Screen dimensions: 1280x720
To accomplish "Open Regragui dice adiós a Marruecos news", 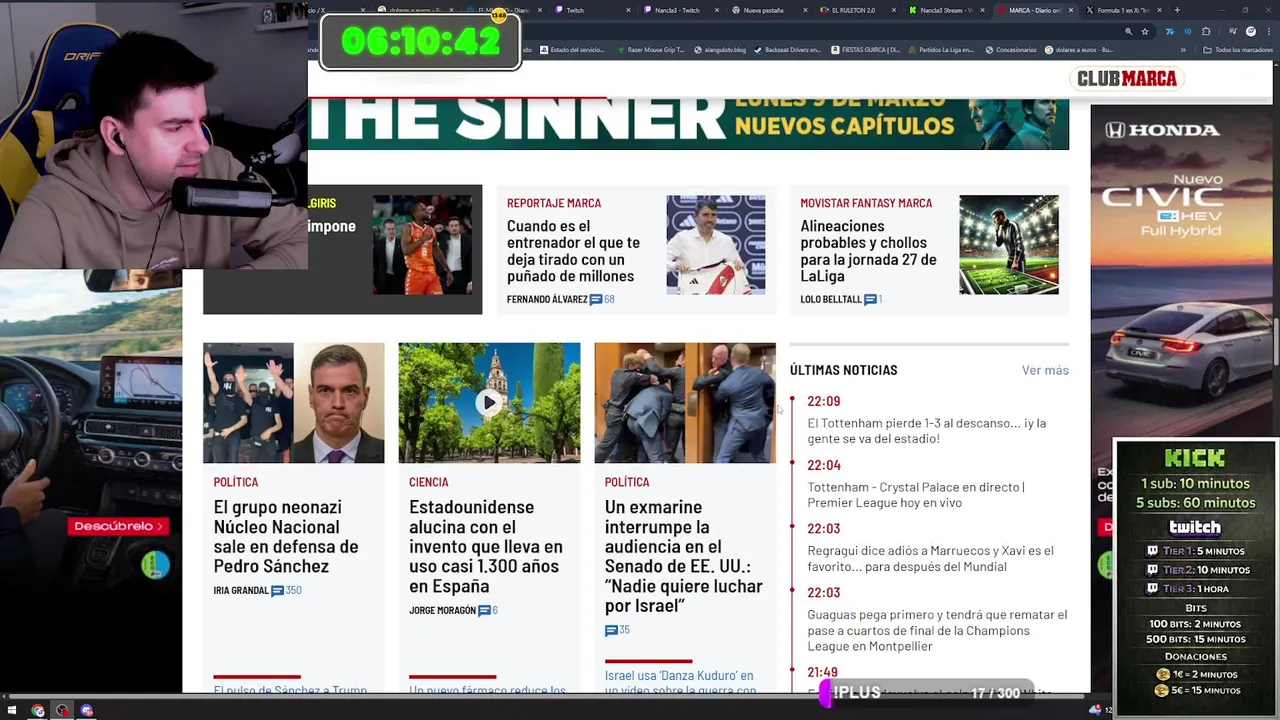I will pos(930,559).
